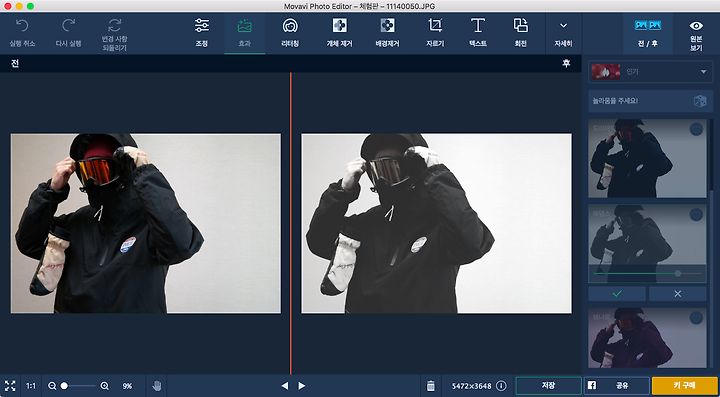This screenshot has height=397, width=720.
Task: Click the grayscale preview in the after pane
Action: click(x=436, y=223)
